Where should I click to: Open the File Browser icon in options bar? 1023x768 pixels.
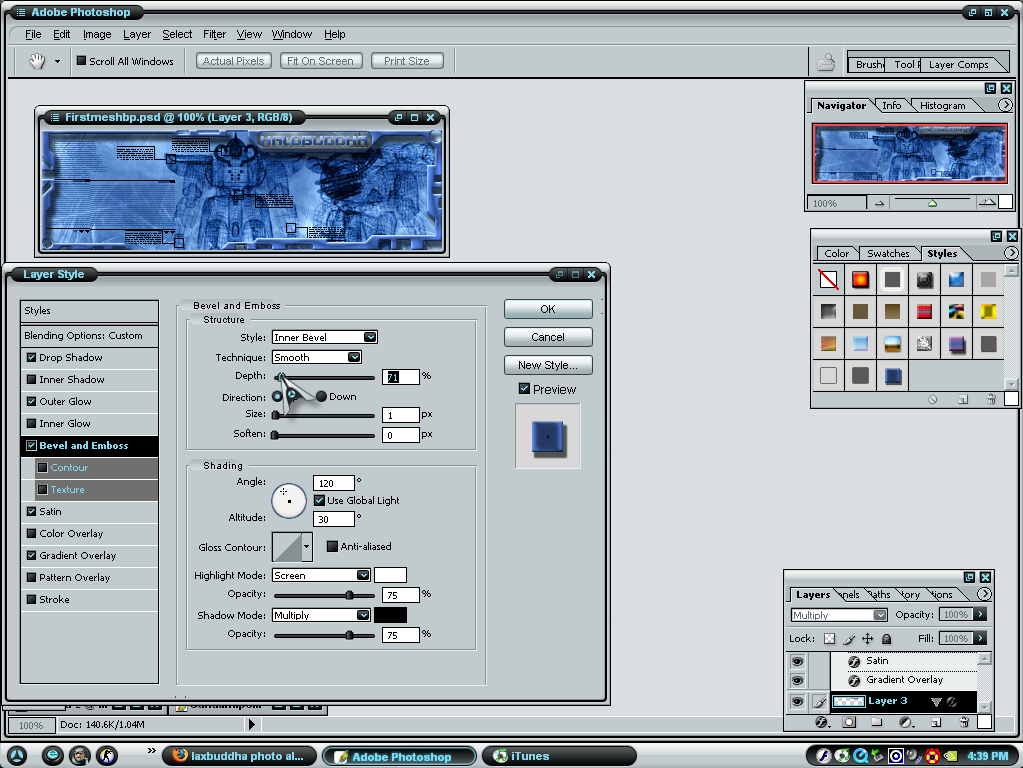pyautogui.click(x=826, y=62)
